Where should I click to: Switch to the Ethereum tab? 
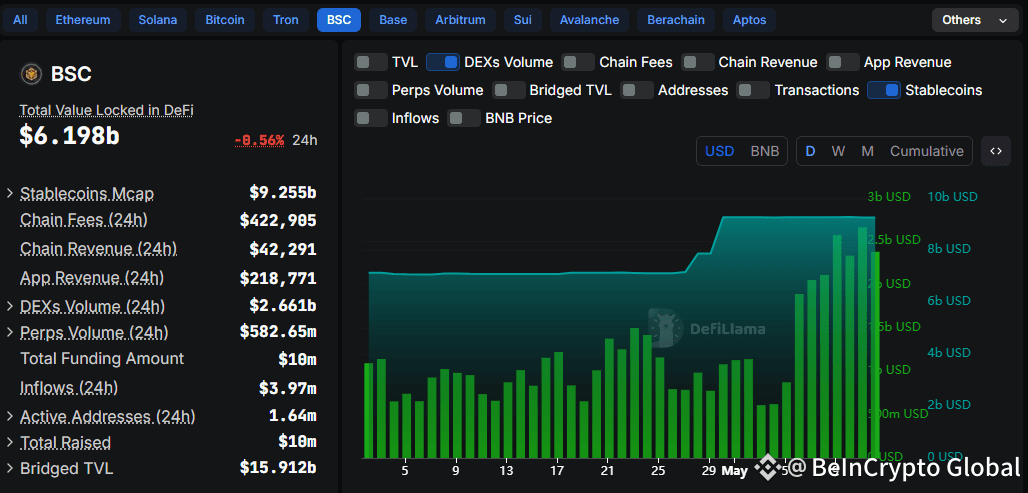click(83, 20)
